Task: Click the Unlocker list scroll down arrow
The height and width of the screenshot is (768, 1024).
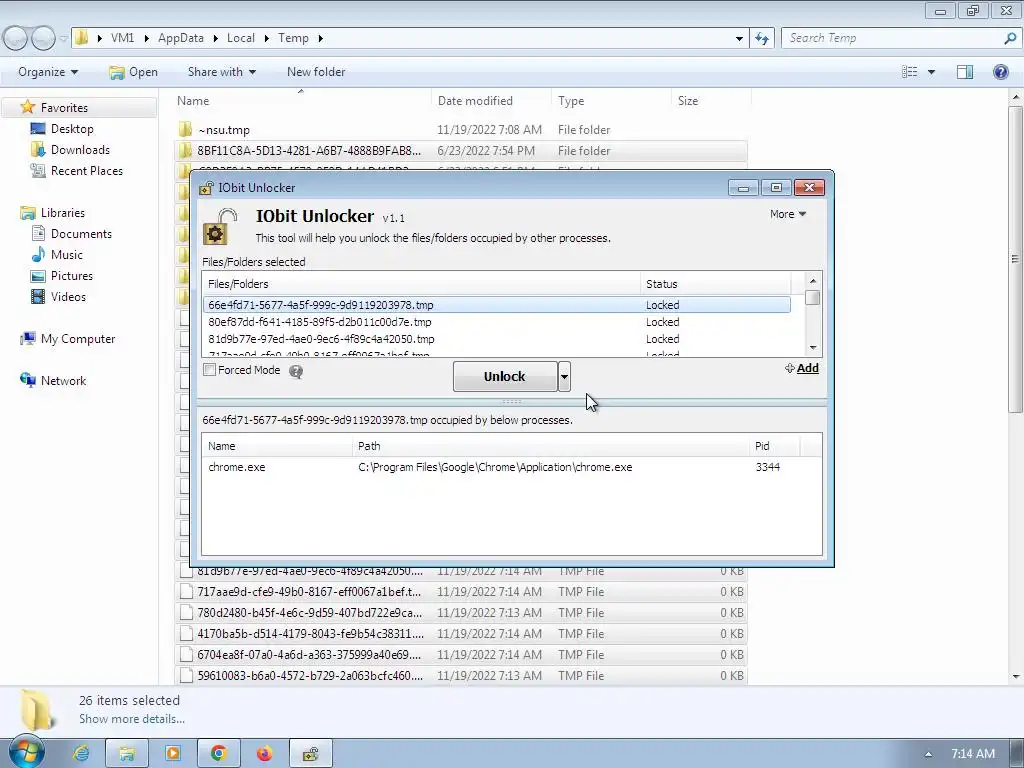Action: pos(813,347)
